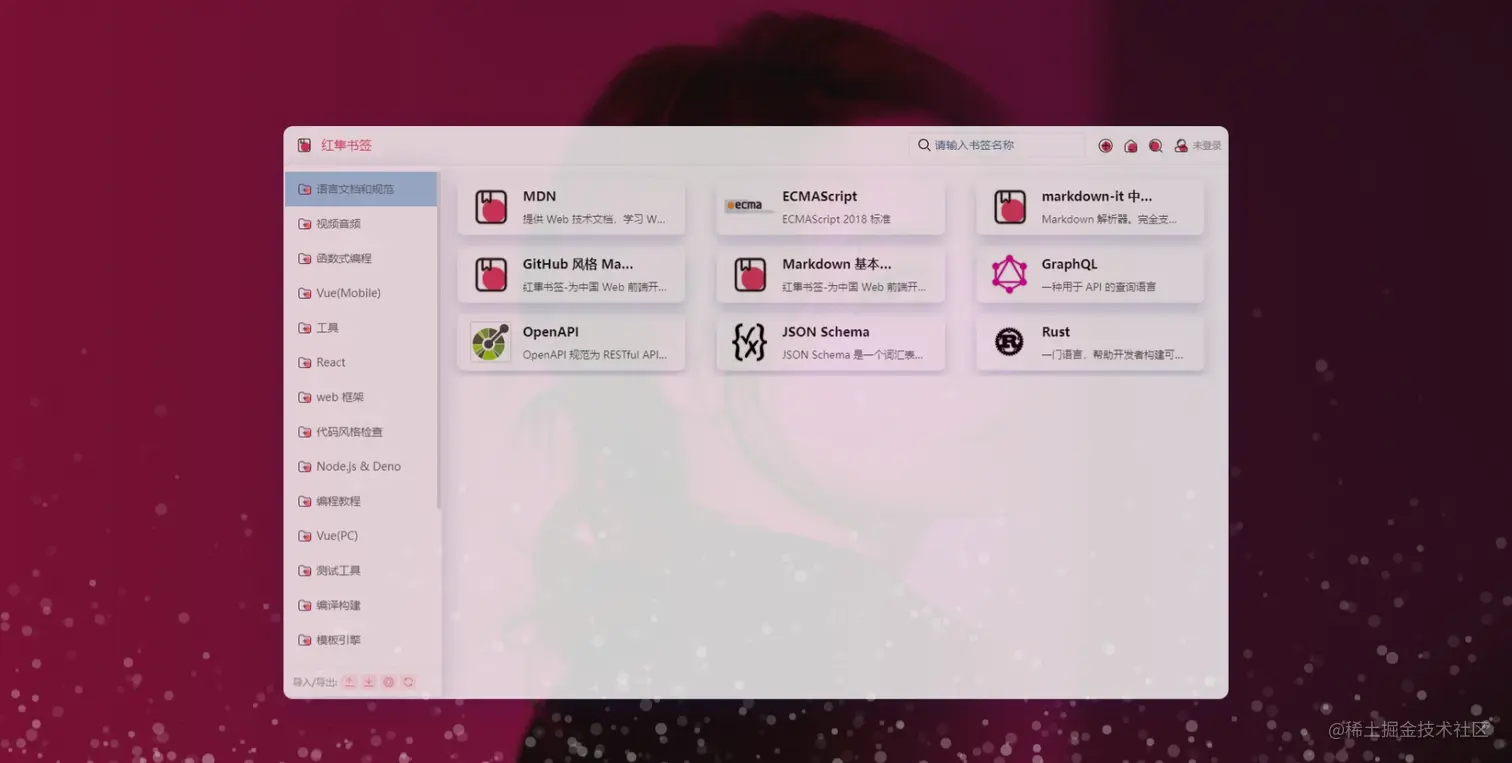Screen dimensions: 1512x763
Task: Click the folder icon beside React
Action: 305,362
